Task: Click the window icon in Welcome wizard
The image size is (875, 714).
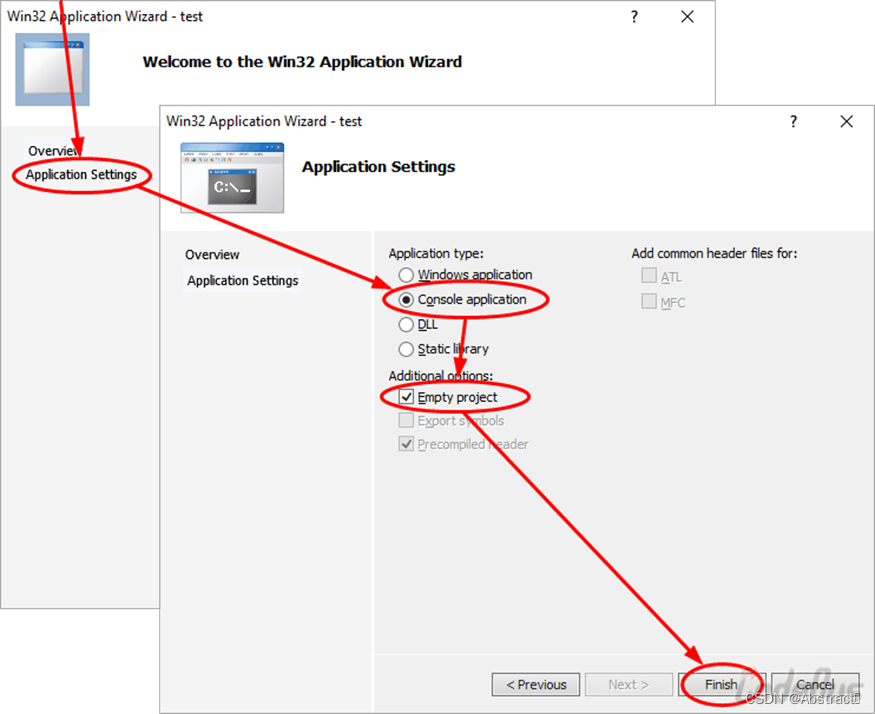Action: (52, 69)
